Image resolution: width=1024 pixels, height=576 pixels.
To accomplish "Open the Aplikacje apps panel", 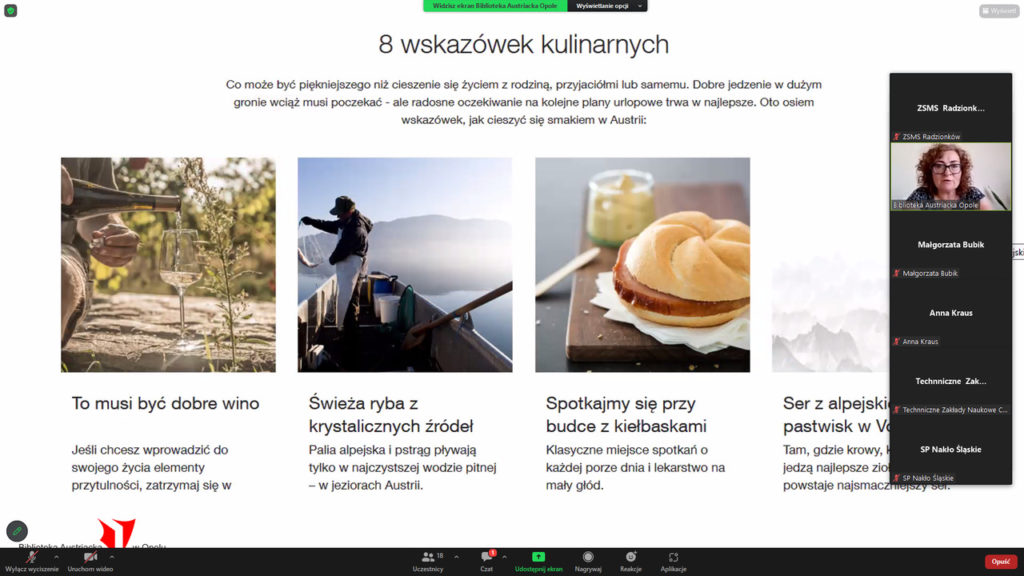I will click(673, 560).
